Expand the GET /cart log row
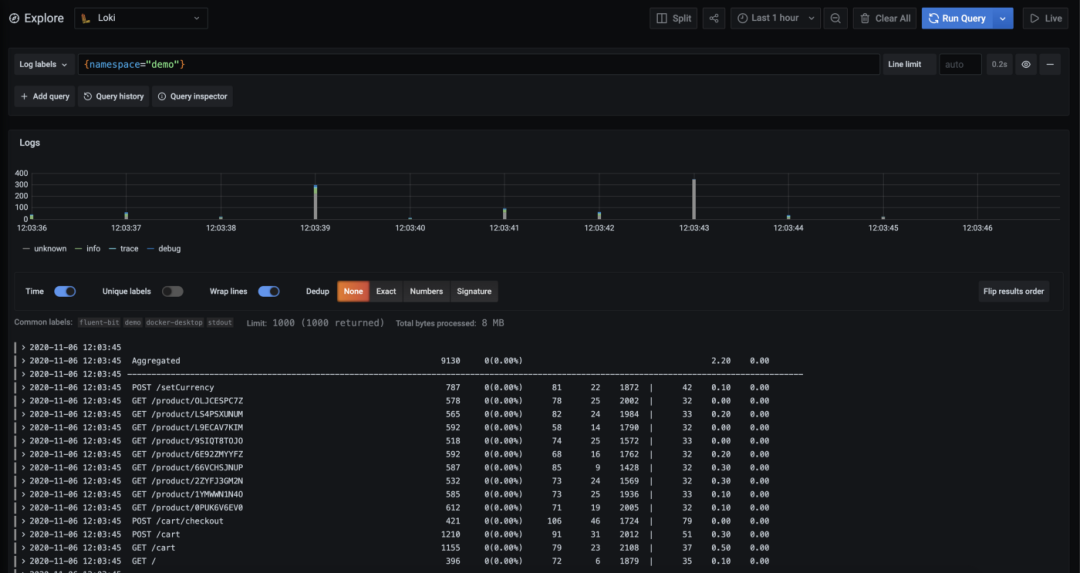This screenshot has height=573, width=1080. 23,548
